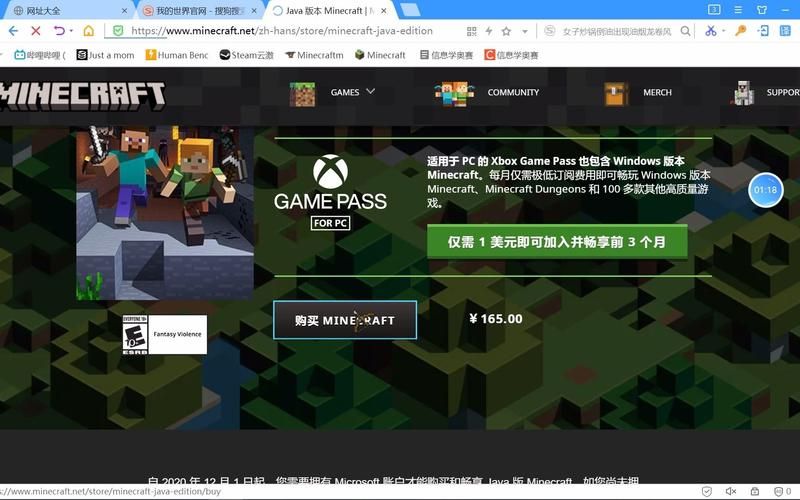The height and width of the screenshot is (500, 800).
Task: Click the Xbox Game Pass for PC logo
Action: (x=330, y=192)
